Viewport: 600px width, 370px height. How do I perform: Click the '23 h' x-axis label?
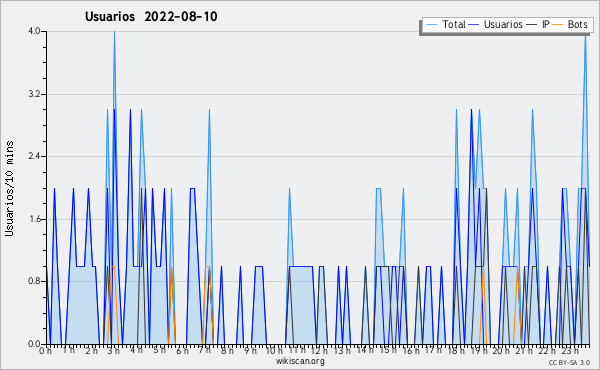click(x=570, y=351)
